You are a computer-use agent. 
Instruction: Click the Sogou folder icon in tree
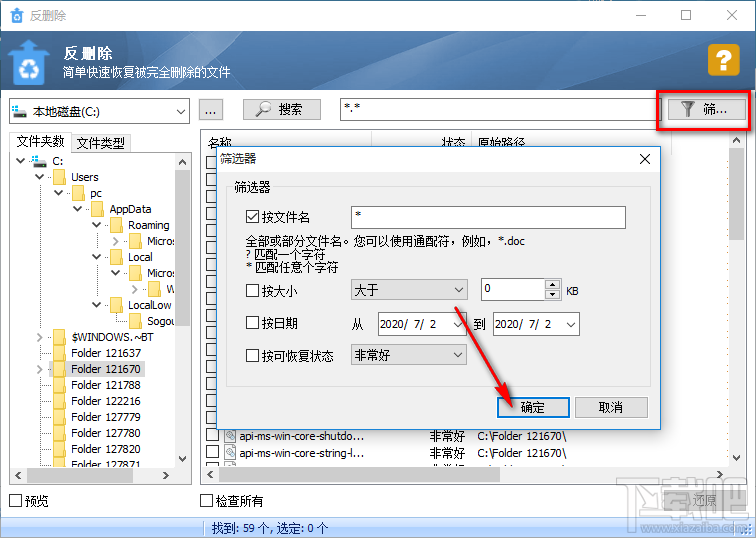(135, 321)
